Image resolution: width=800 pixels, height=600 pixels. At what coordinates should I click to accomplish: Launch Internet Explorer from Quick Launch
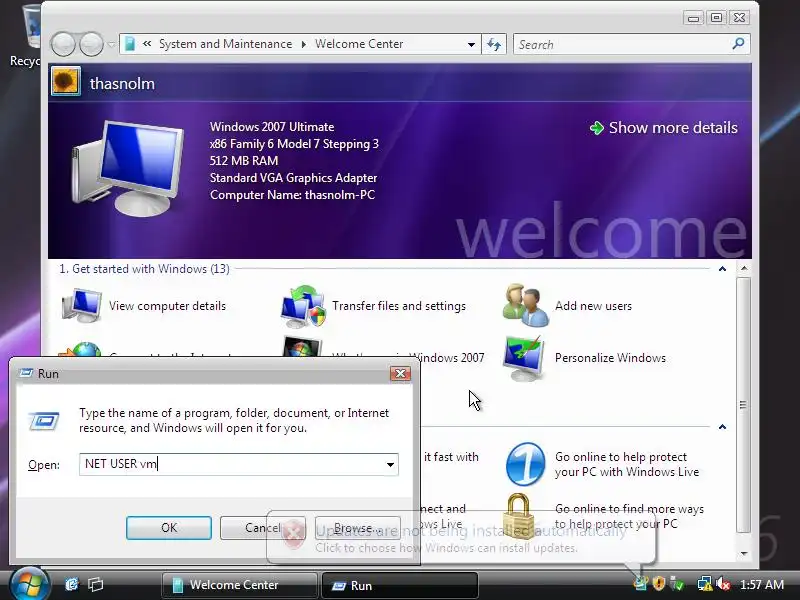coord(72,584)
